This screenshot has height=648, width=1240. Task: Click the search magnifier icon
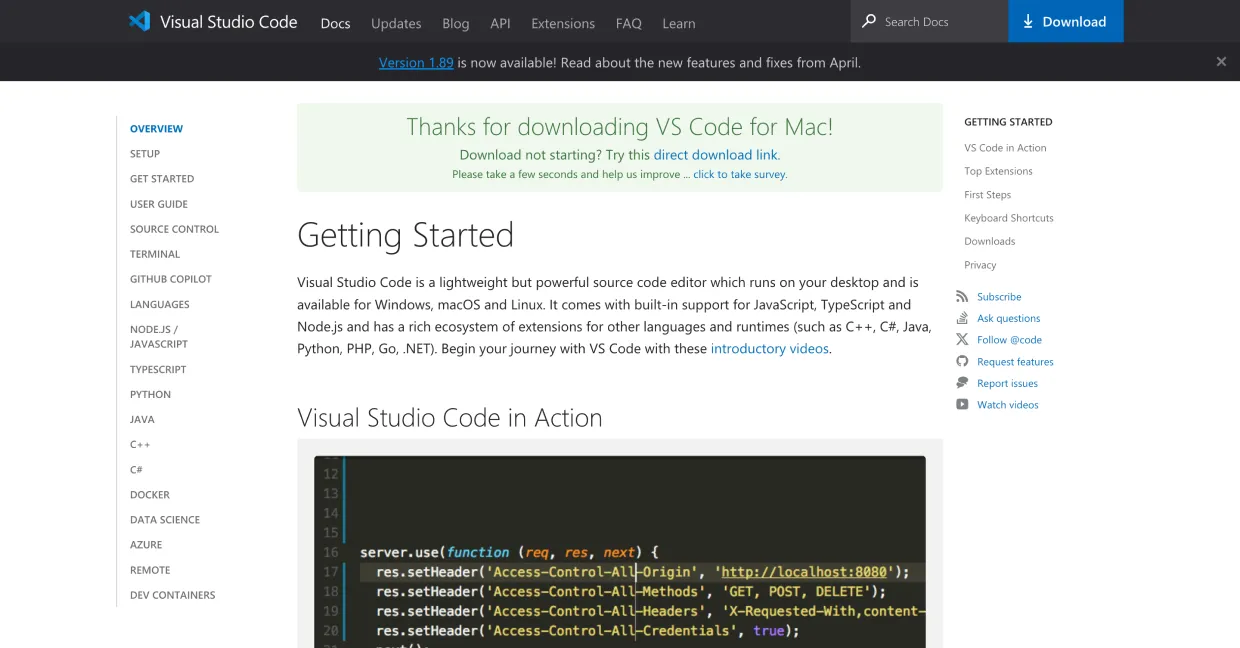[869, 21]
